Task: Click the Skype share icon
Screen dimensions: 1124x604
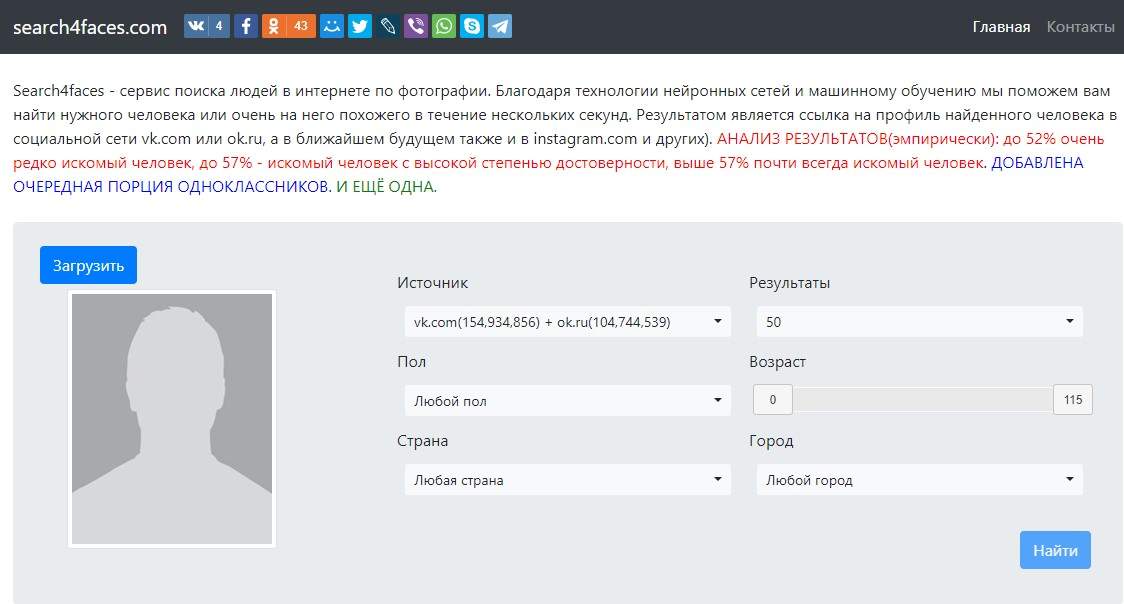Action: click(472, 26)
